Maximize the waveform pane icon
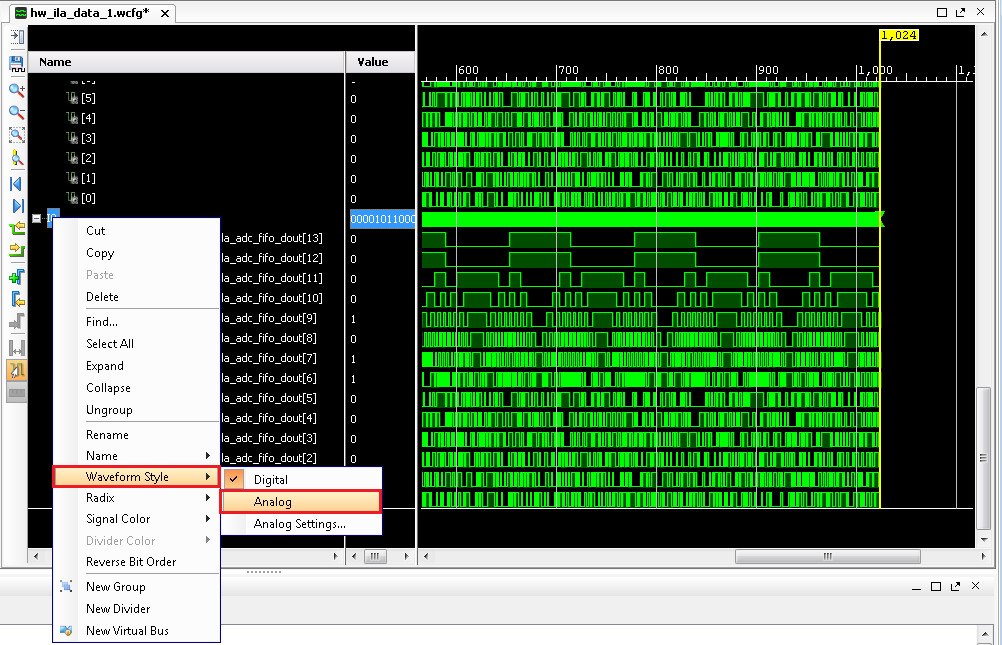Image resolution: width=1002 pixels, height=645 pixels. pyautogui.click(x=942, y=12)
